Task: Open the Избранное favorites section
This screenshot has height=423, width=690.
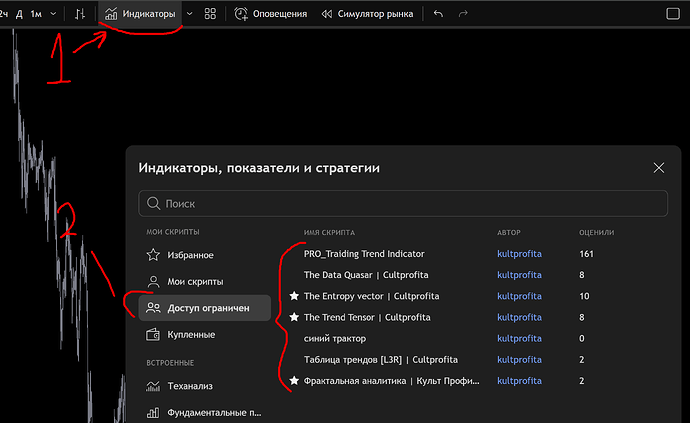Action: [x=190, y=255]
